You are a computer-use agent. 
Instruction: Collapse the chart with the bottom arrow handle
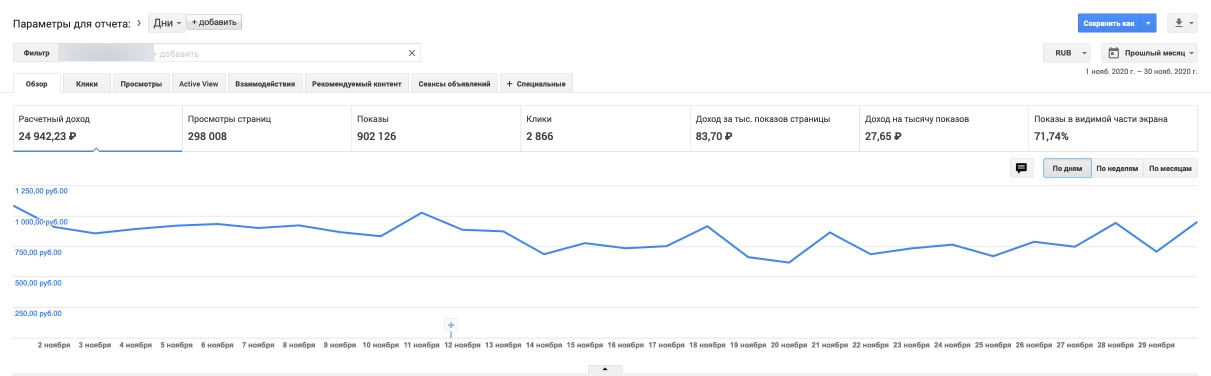[x=604, y=369]
